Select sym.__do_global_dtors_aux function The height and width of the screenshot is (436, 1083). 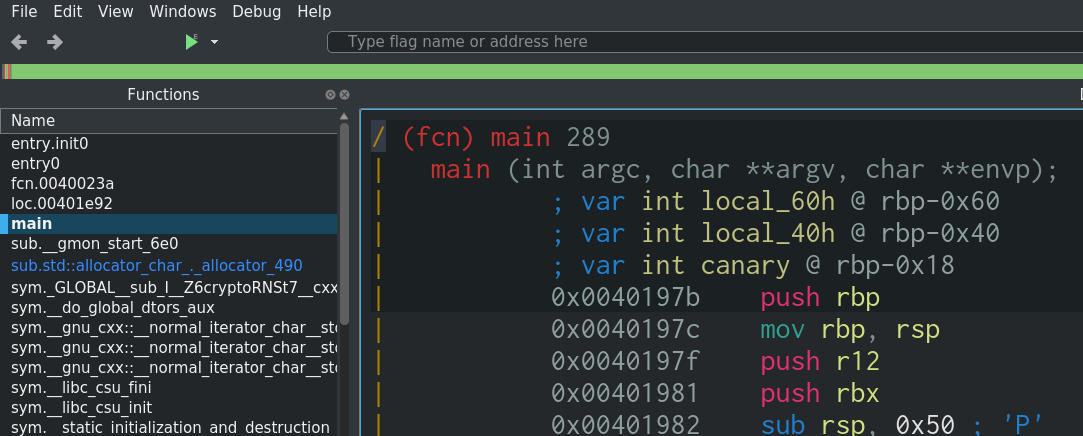[169, 307]
